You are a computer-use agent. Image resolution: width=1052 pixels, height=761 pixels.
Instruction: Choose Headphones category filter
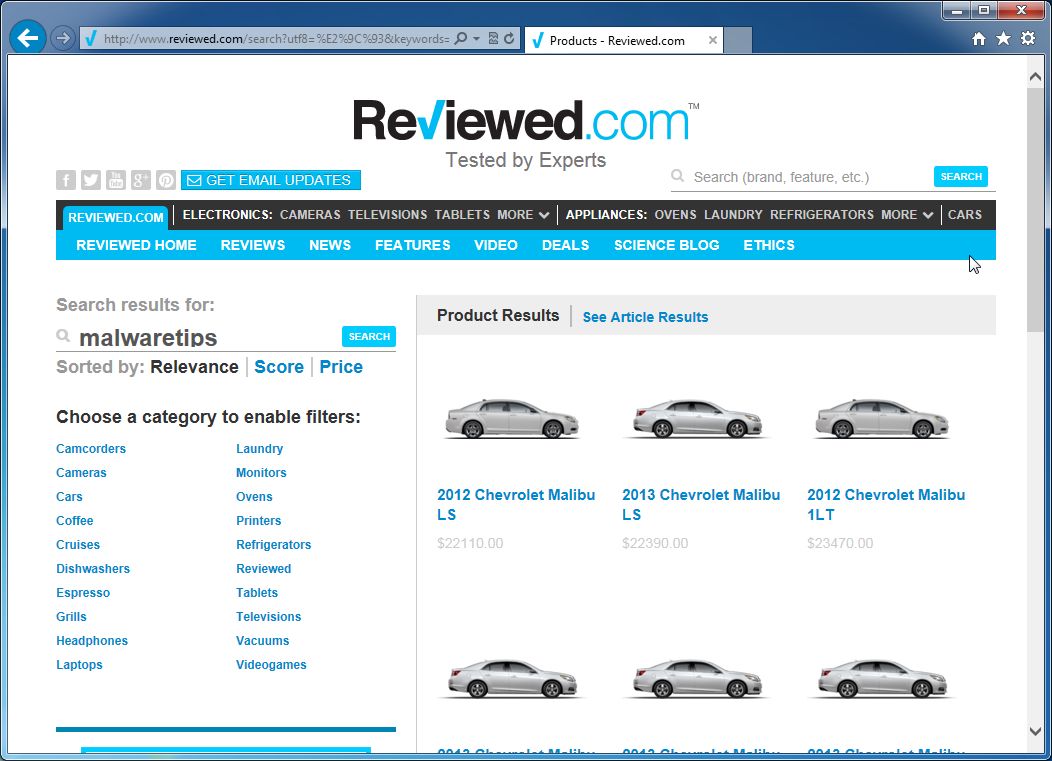click(x=92, y=640)
